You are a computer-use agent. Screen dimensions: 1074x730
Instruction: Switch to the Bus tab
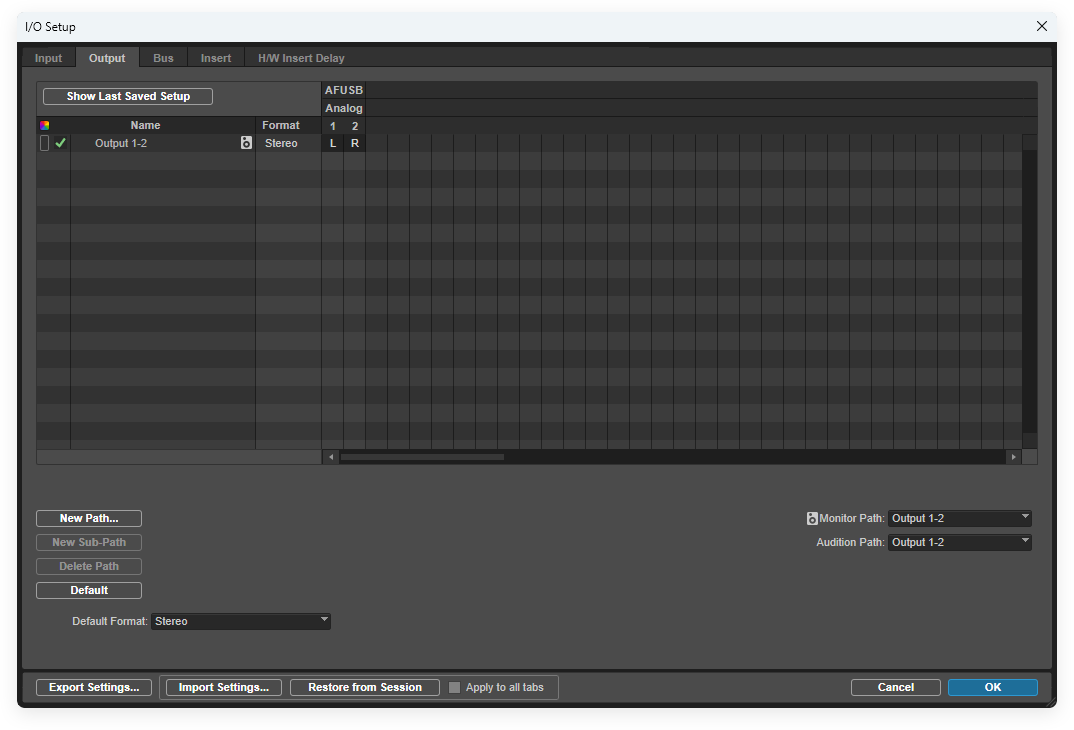(163, 58)
